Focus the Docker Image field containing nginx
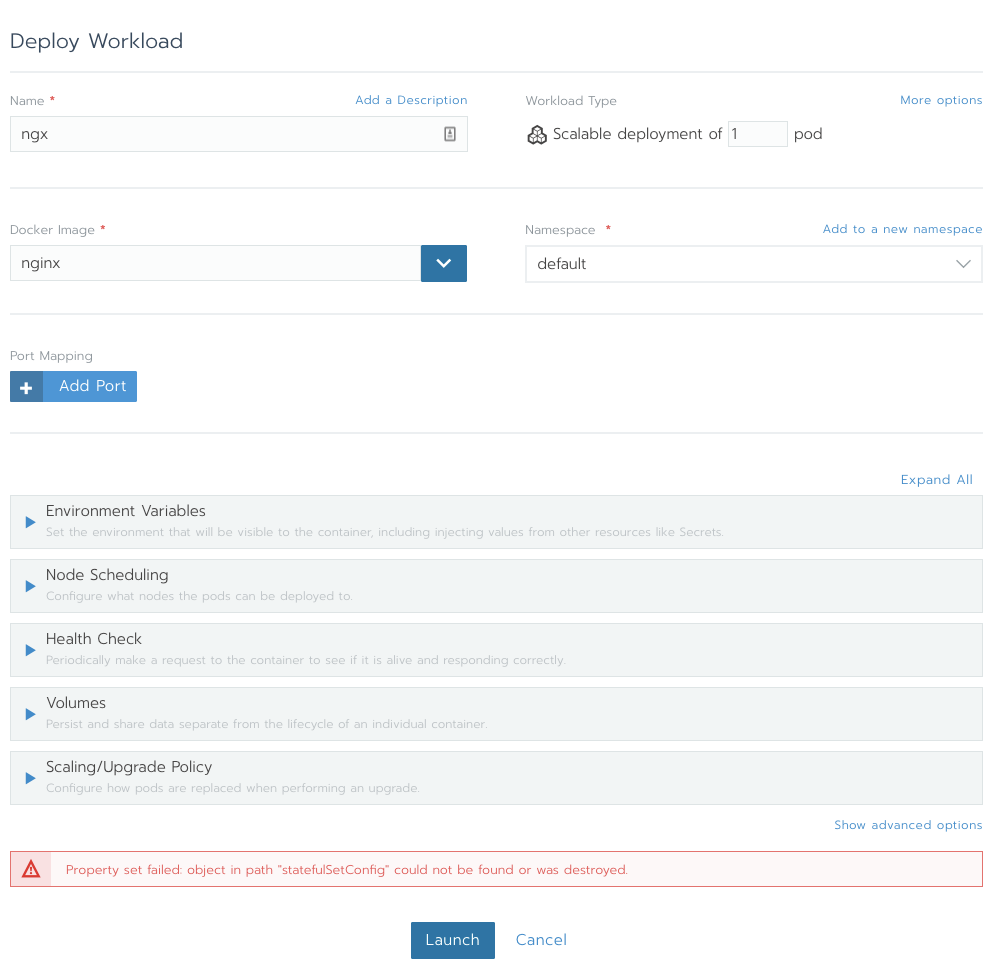Screen dimensions: 1003x965 [216, 263]
